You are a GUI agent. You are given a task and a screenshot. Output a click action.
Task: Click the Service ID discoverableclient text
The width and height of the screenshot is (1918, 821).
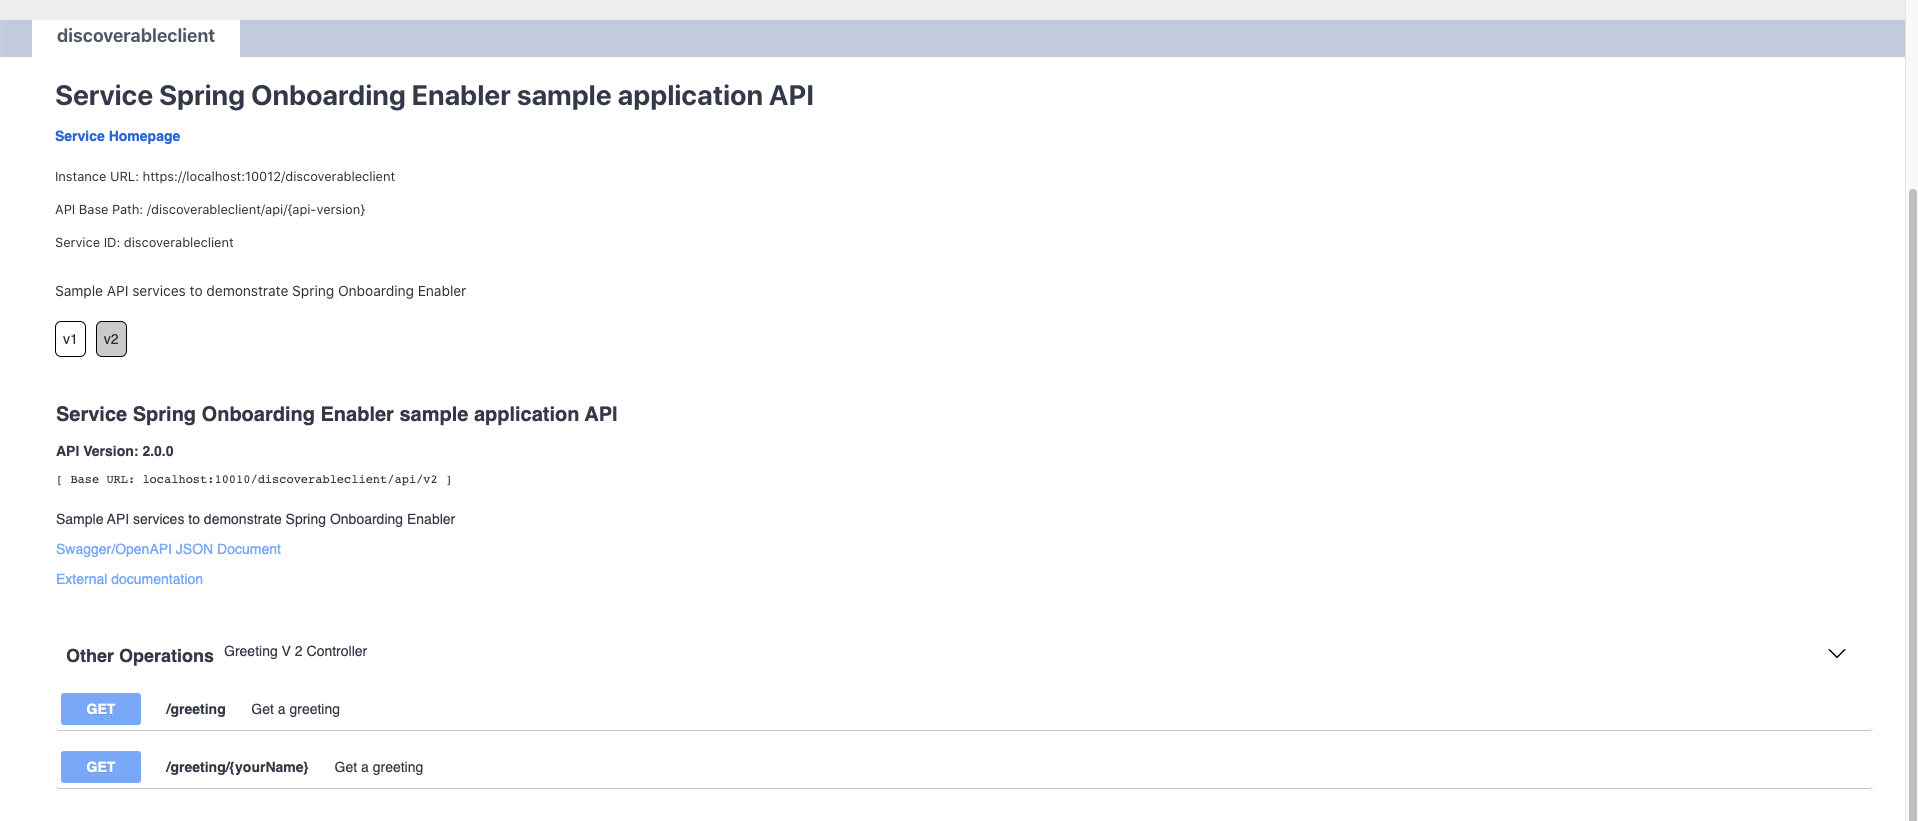pyautogui.click(x=144, y=243)
